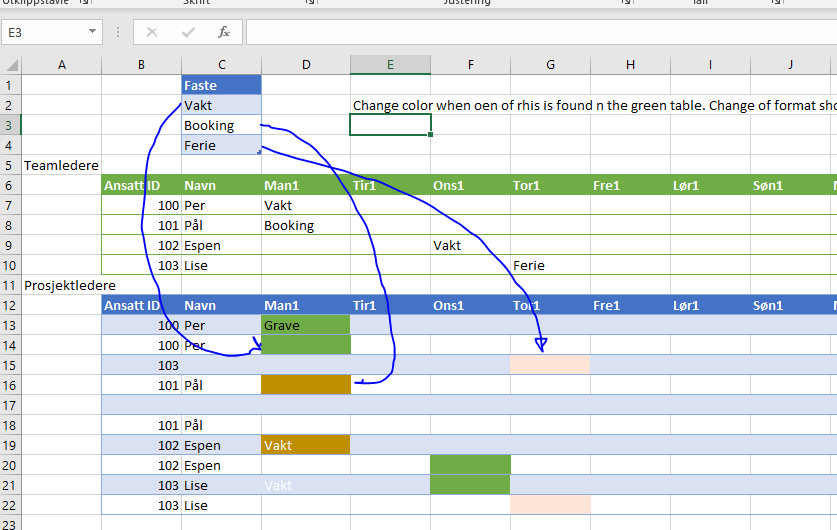Viewport: 837px width, 530px height.
Task: Select column H header
Action: click(630, 65)
